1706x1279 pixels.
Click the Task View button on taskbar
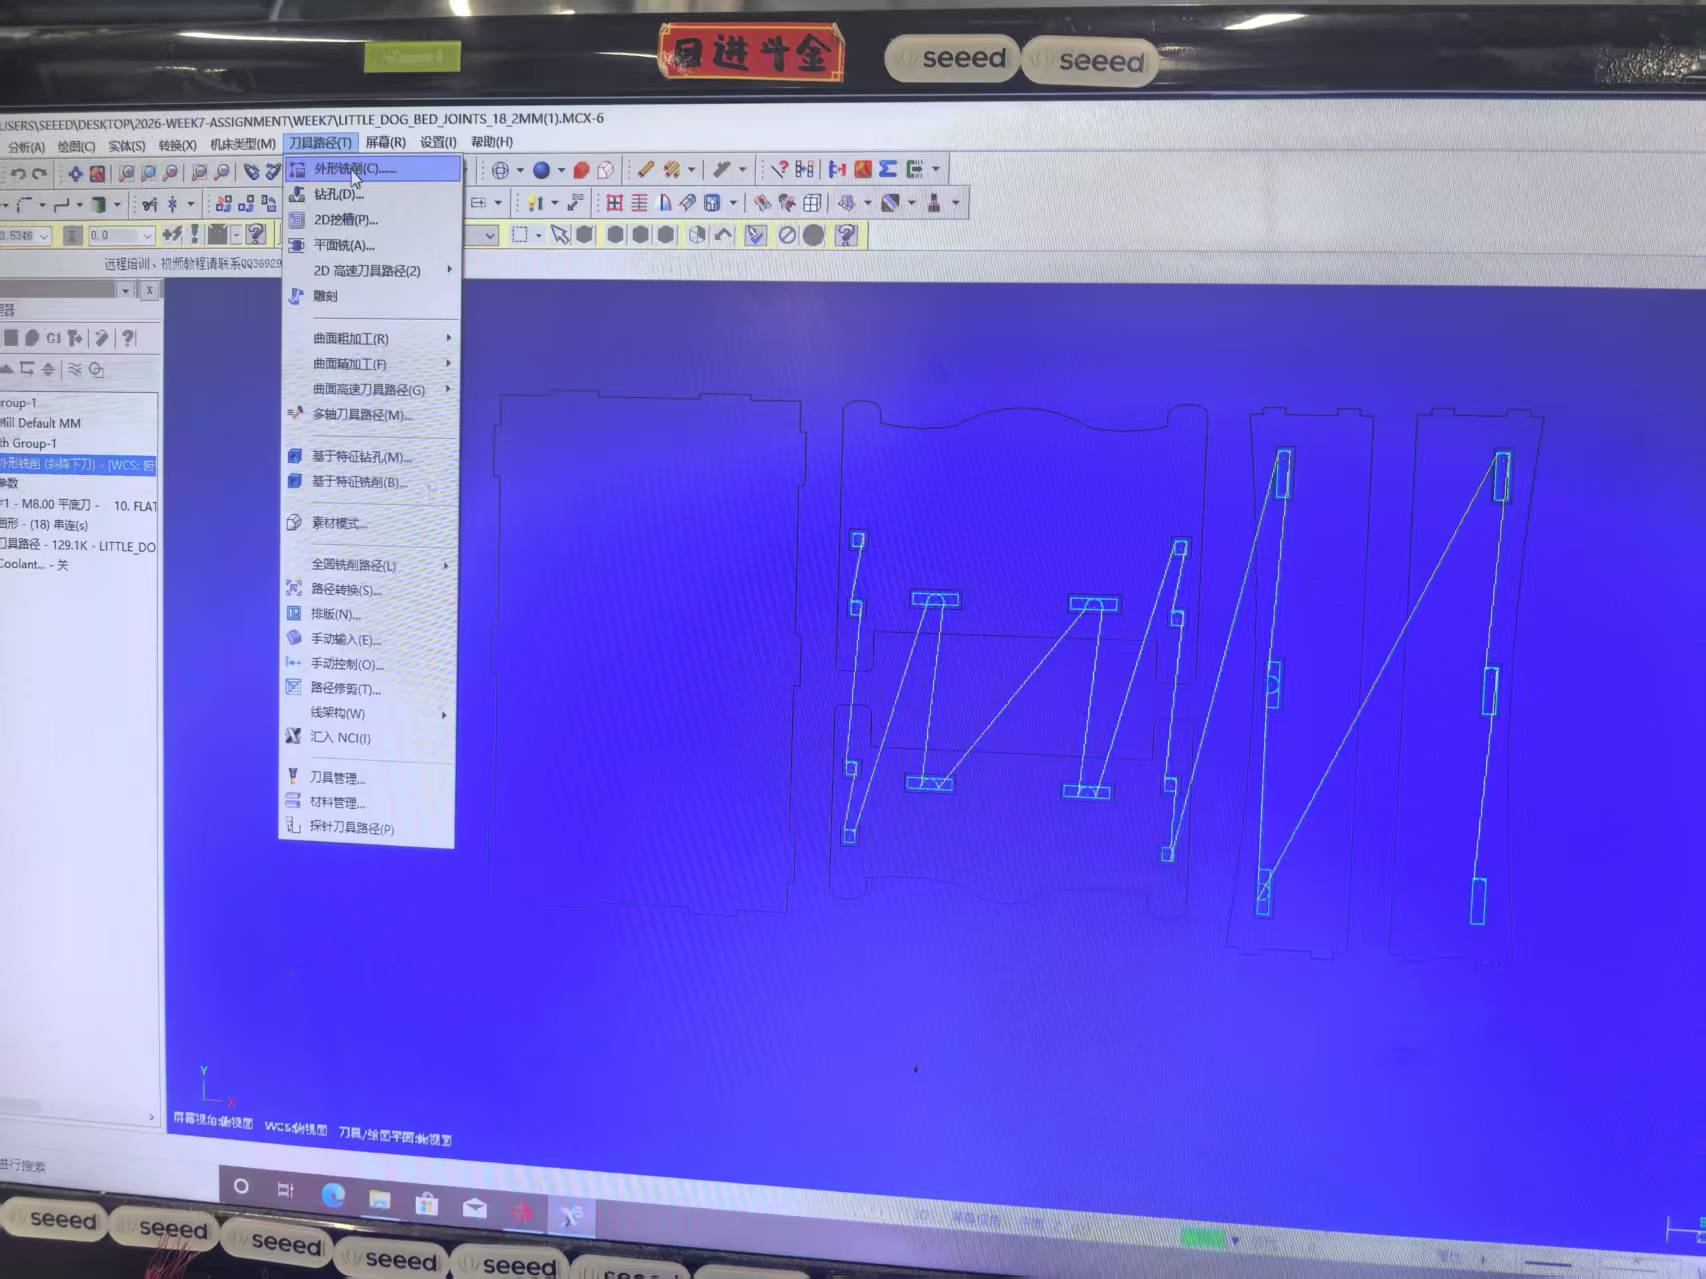tap(286, 1190)
